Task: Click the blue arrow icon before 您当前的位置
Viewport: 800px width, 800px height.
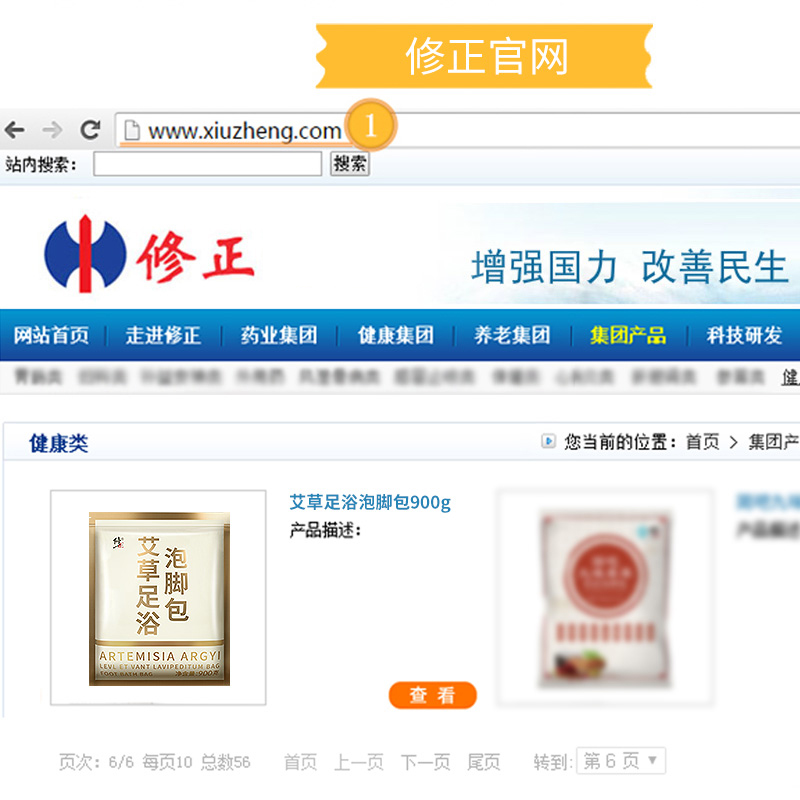Action: click(548, 441)
